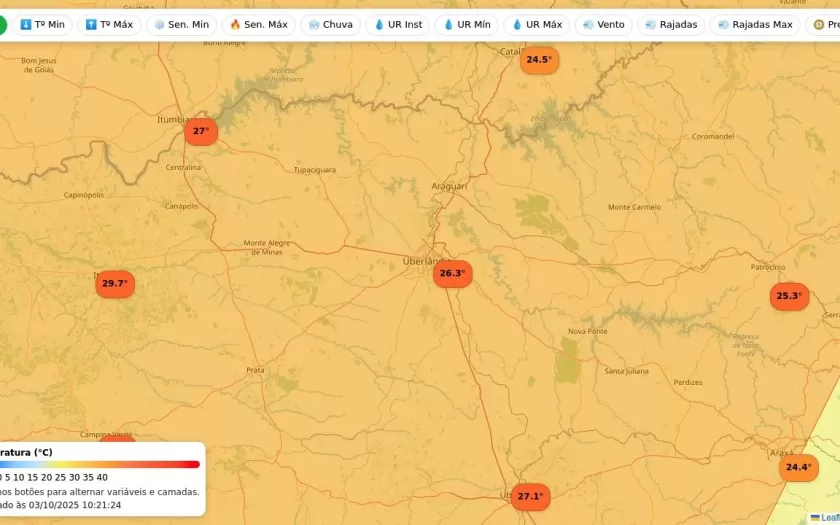Show UR Mín humidity layer
The height and width of the screenshot is (525, 840).
coord(467,24)
